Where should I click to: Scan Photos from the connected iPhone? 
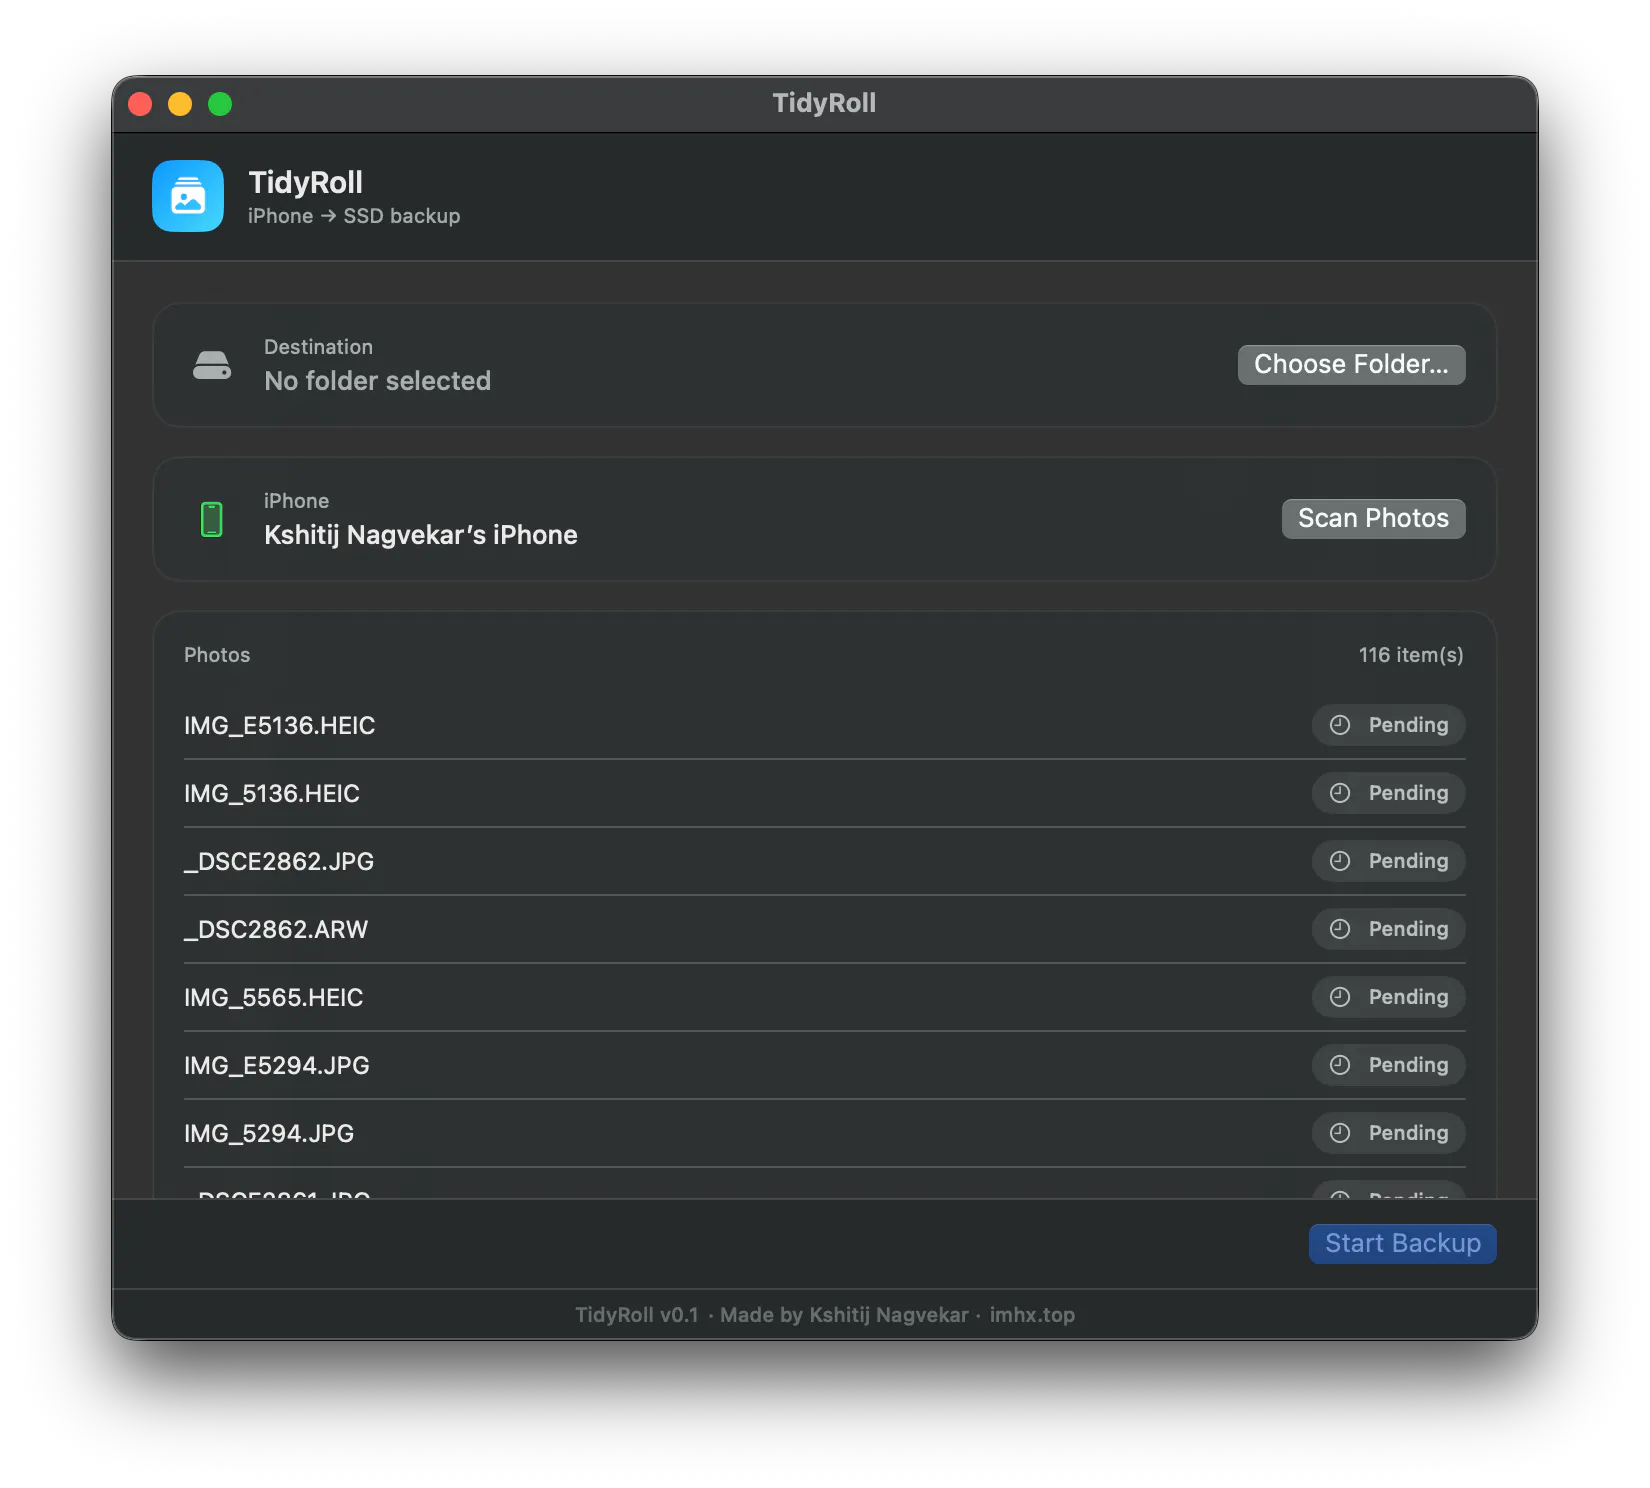tap(1373, 519)
